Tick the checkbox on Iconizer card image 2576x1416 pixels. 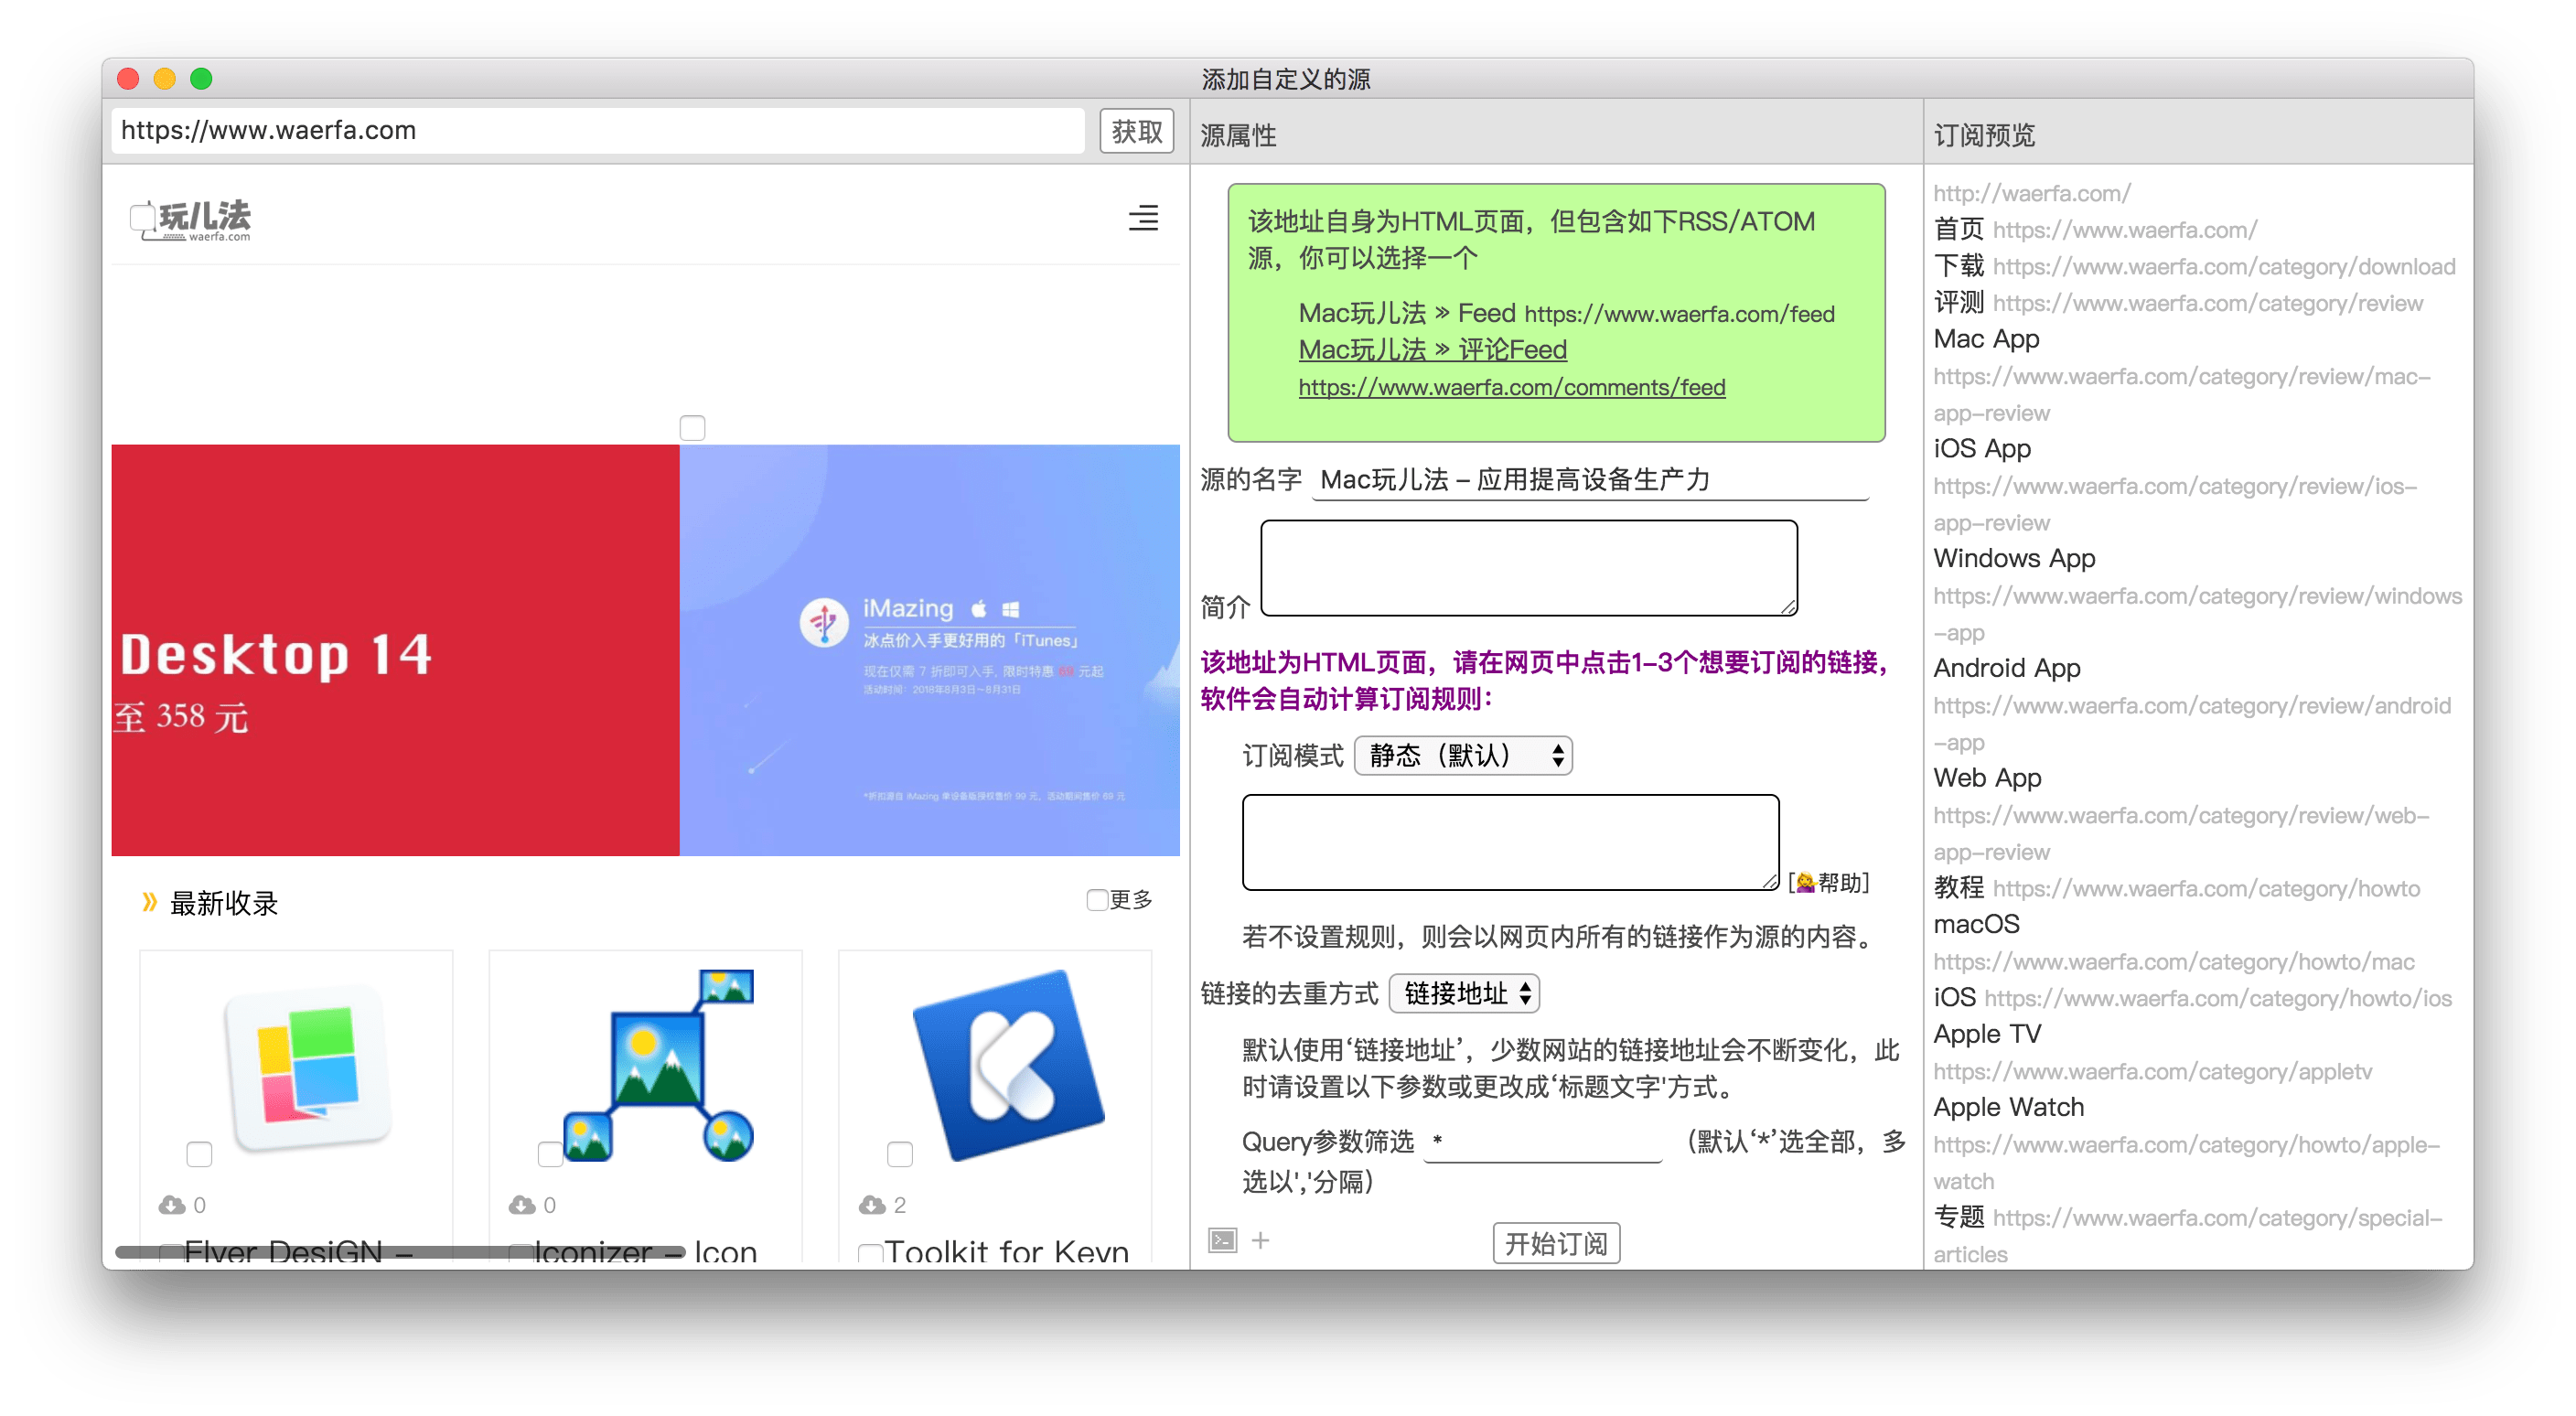[x=549, y=1153]
